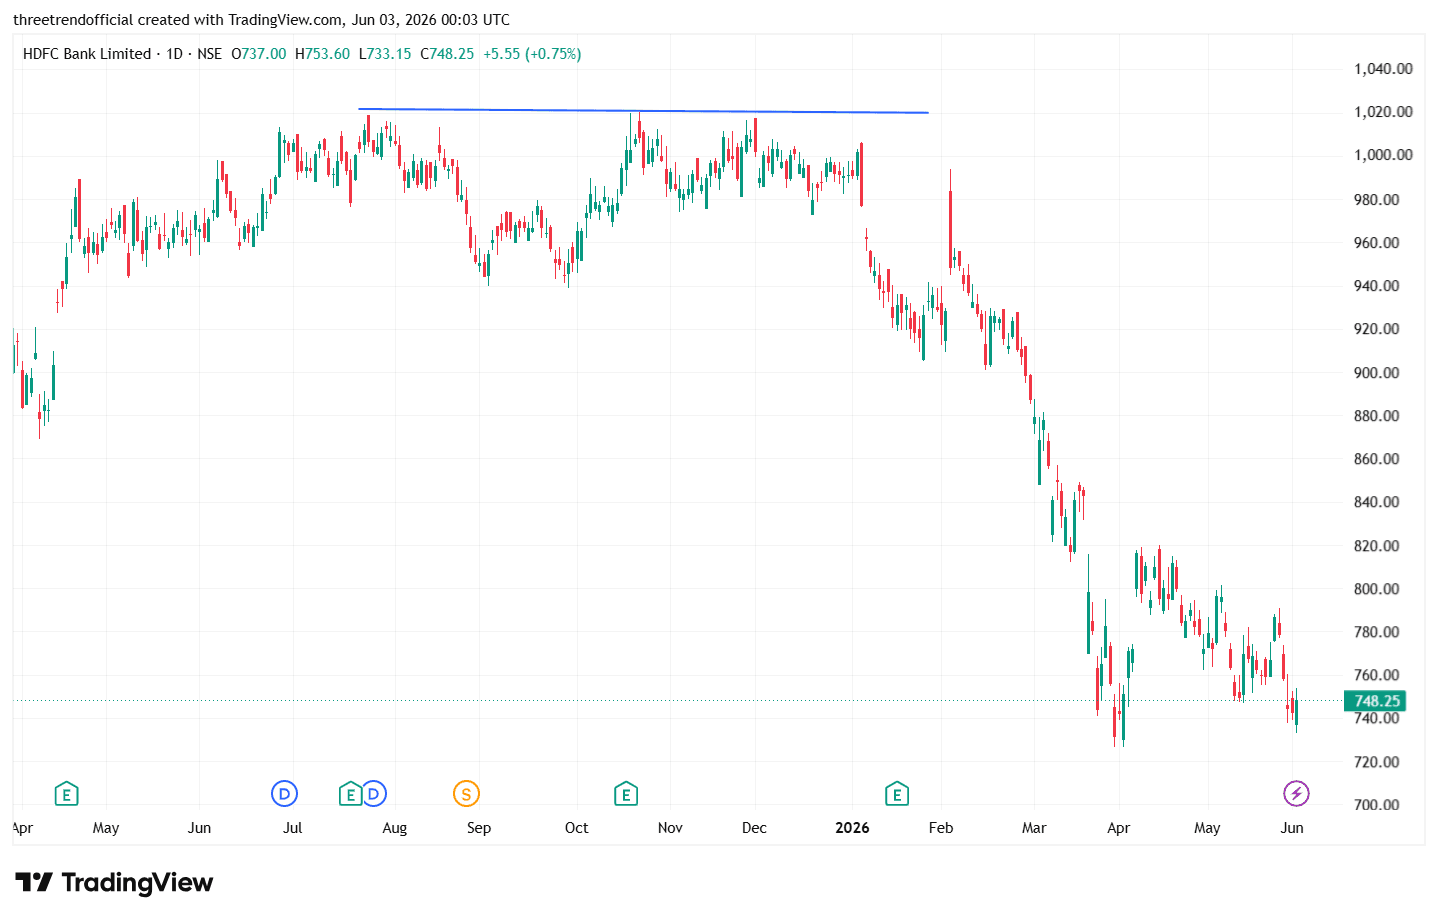Click the 920.00 price axis label
This screenshot has width=1438, height=920.
[x=1377, y=329]
